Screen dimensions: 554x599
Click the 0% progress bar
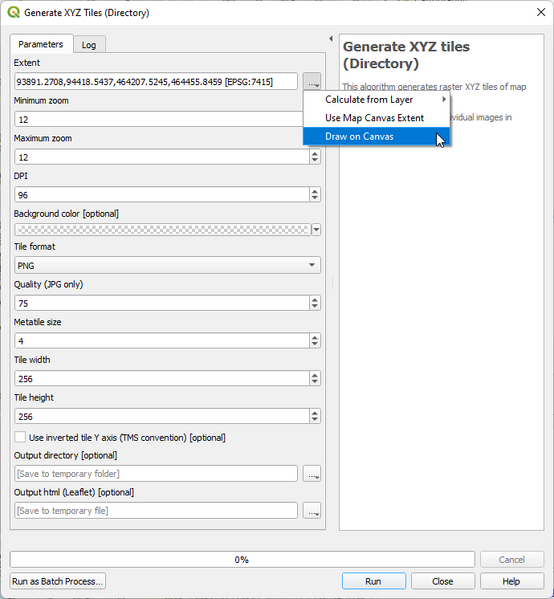pos(242,559)
